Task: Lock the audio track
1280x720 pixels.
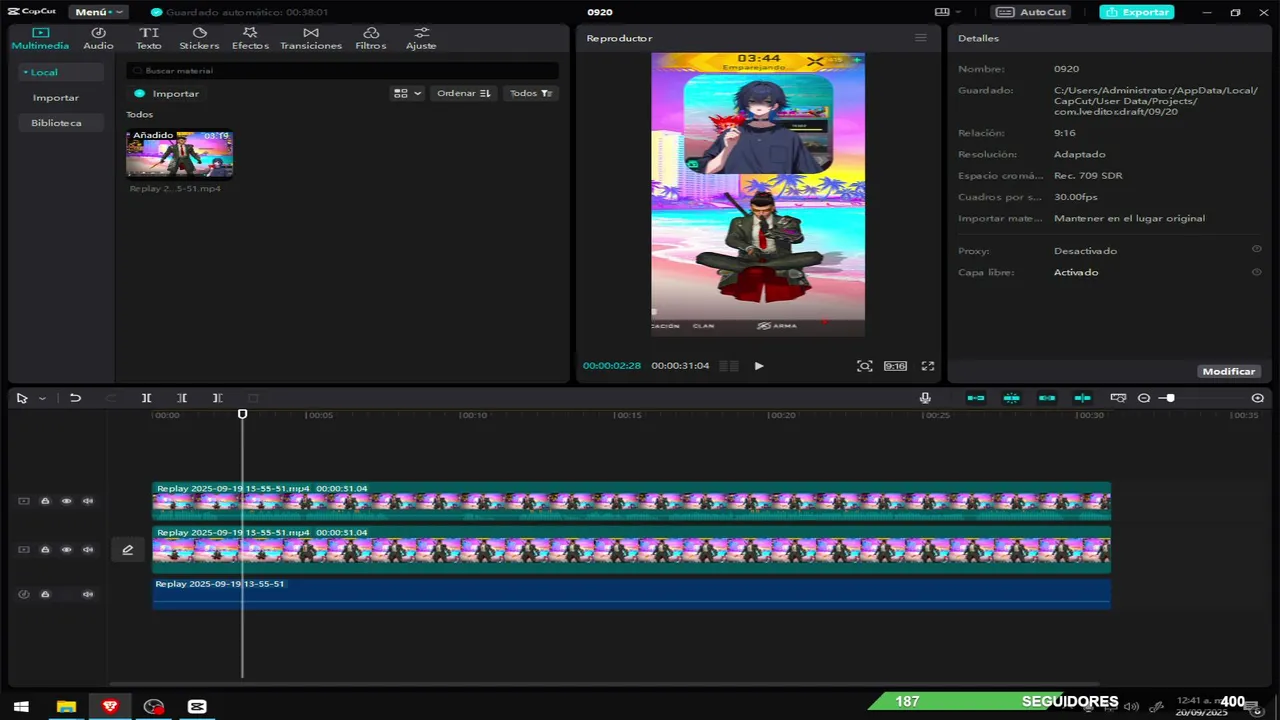Action: coord(45,594)
